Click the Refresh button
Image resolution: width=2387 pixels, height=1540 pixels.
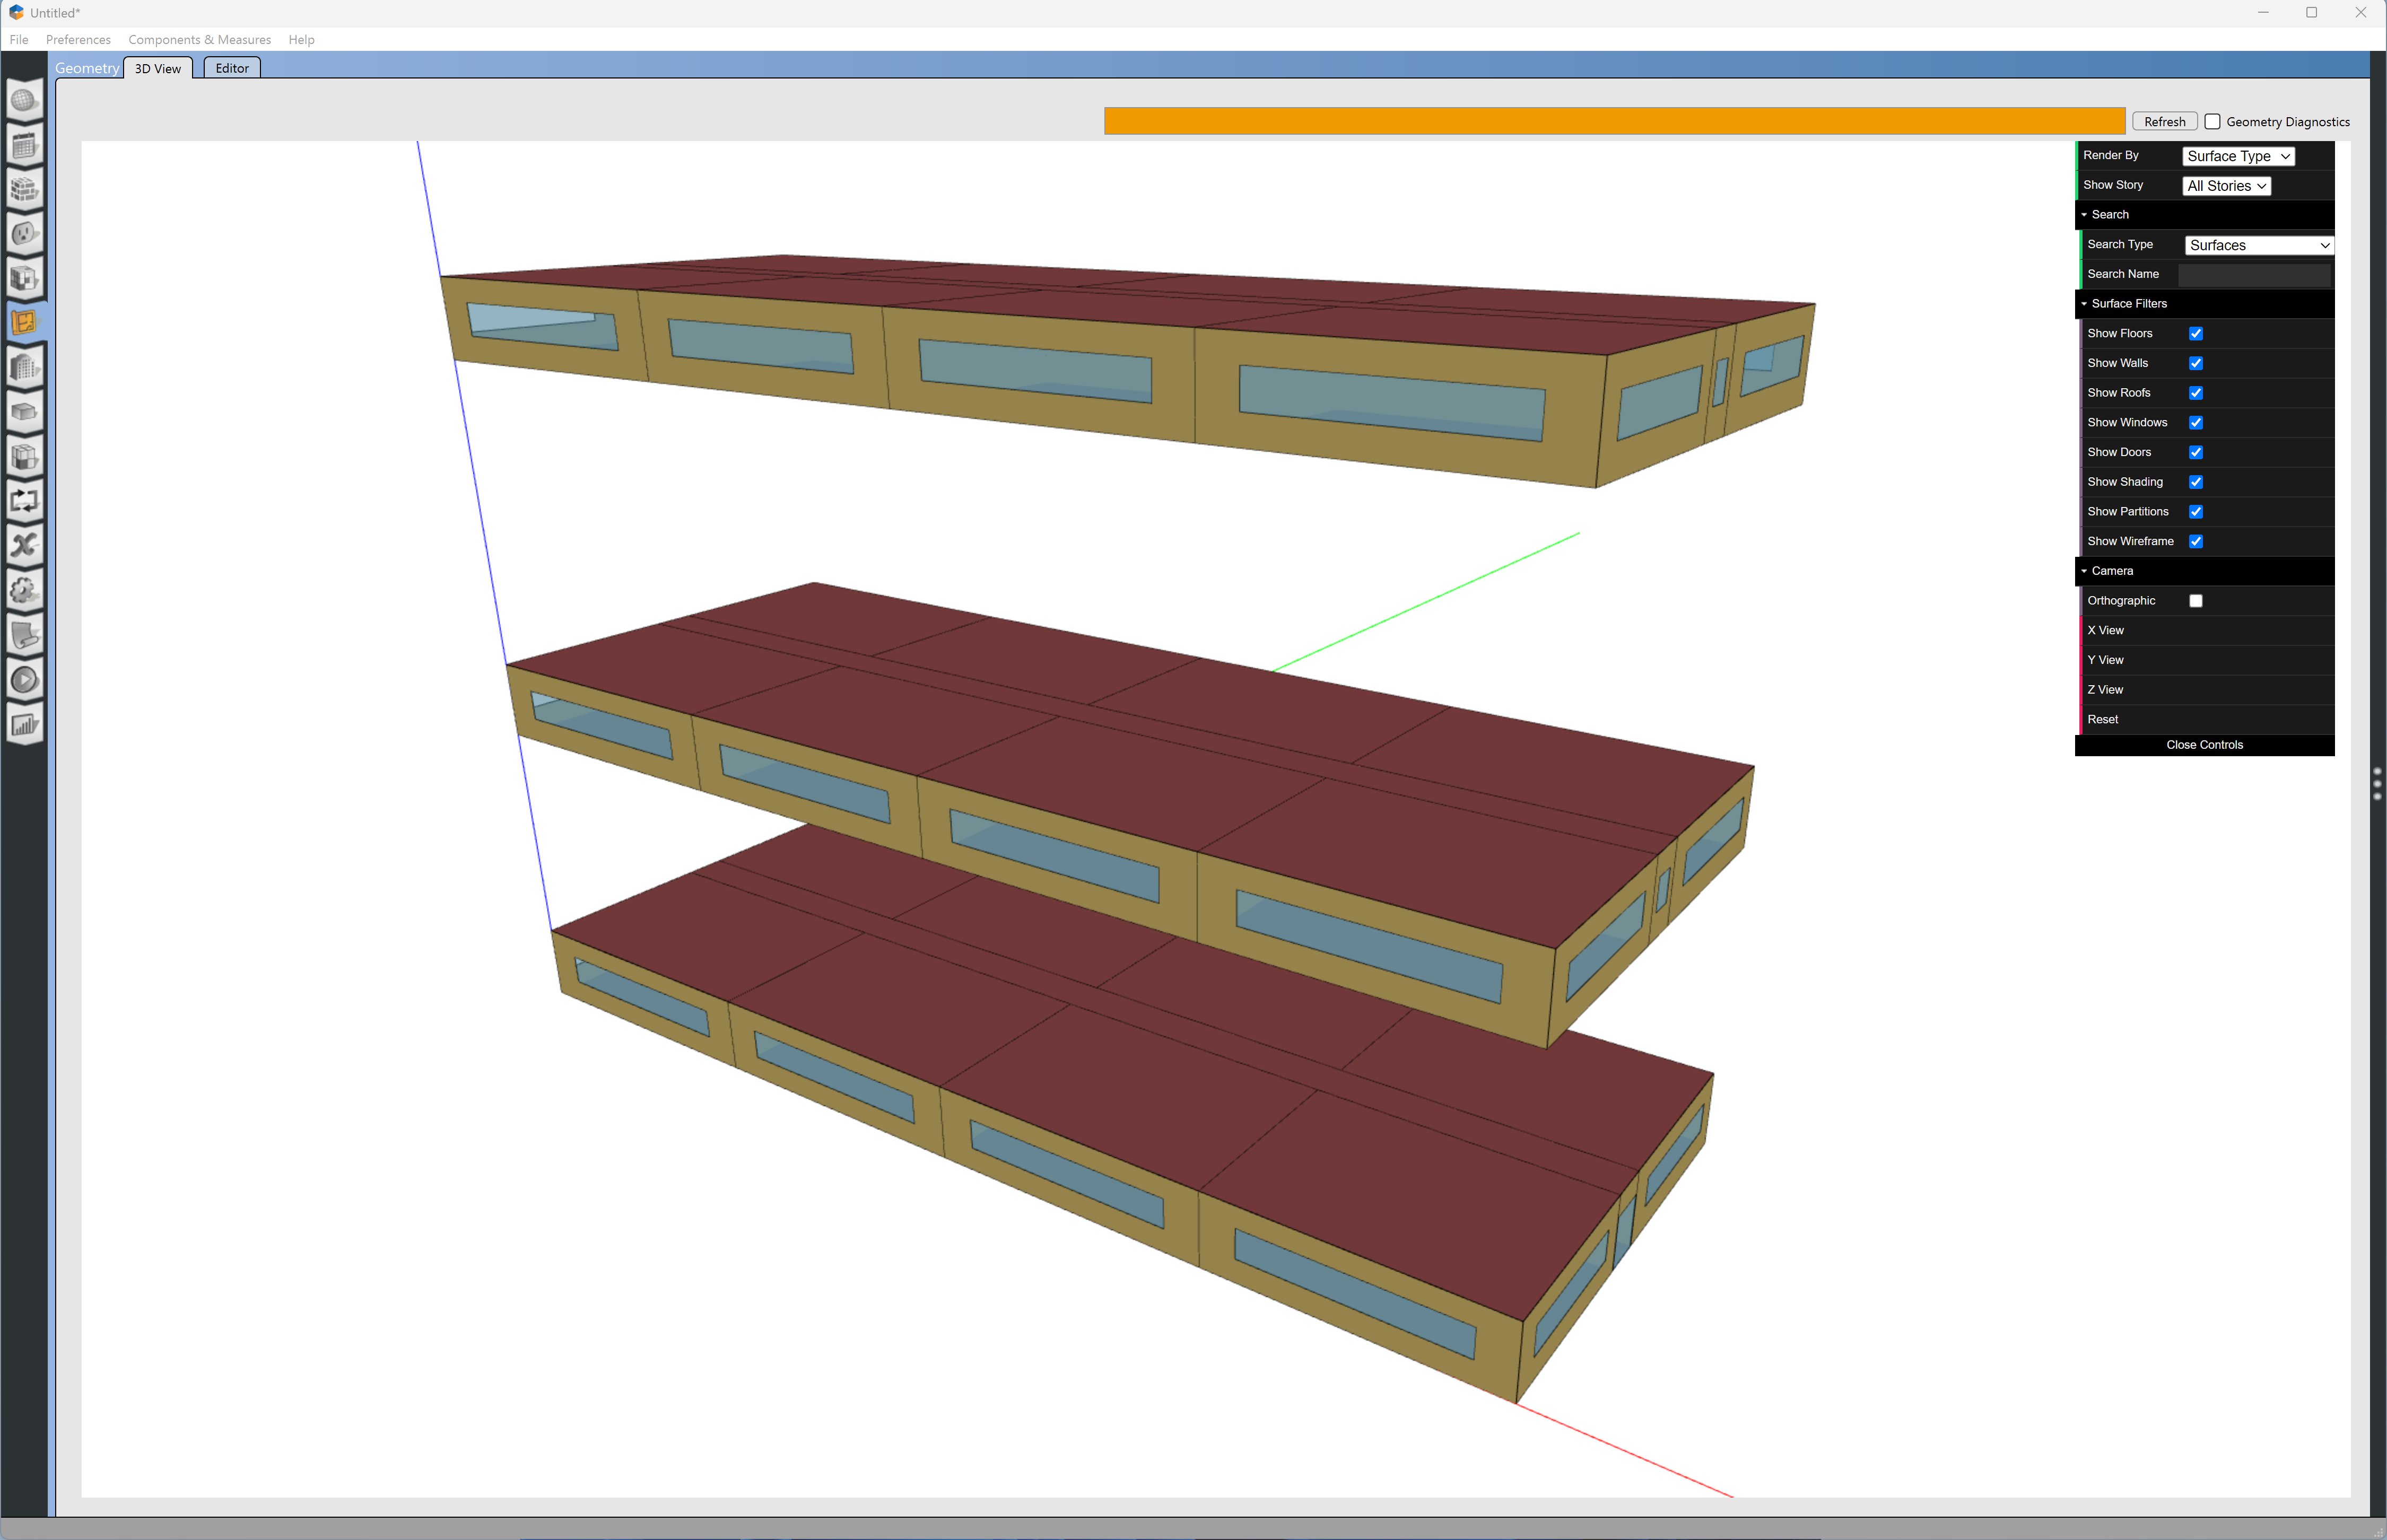click(x=2164, y=122)
